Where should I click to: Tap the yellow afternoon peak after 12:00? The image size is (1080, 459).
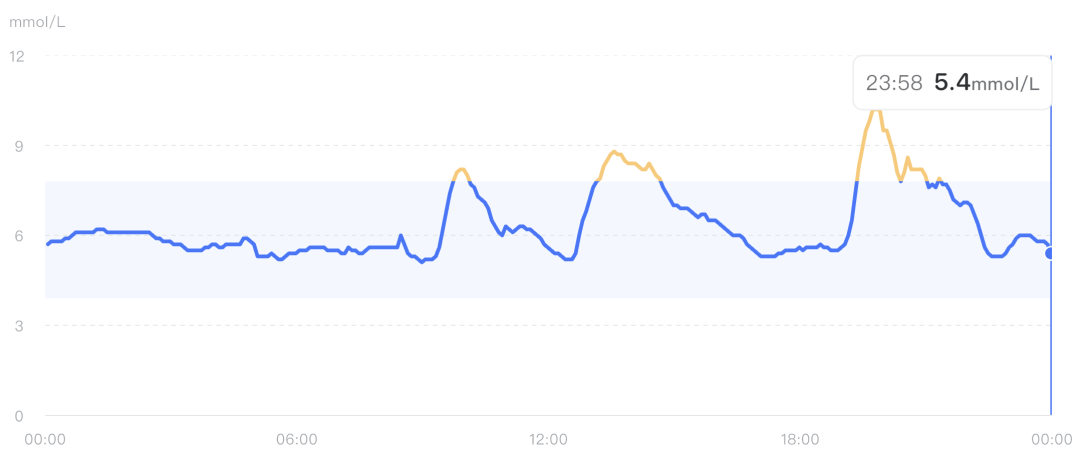coord(614,152)
